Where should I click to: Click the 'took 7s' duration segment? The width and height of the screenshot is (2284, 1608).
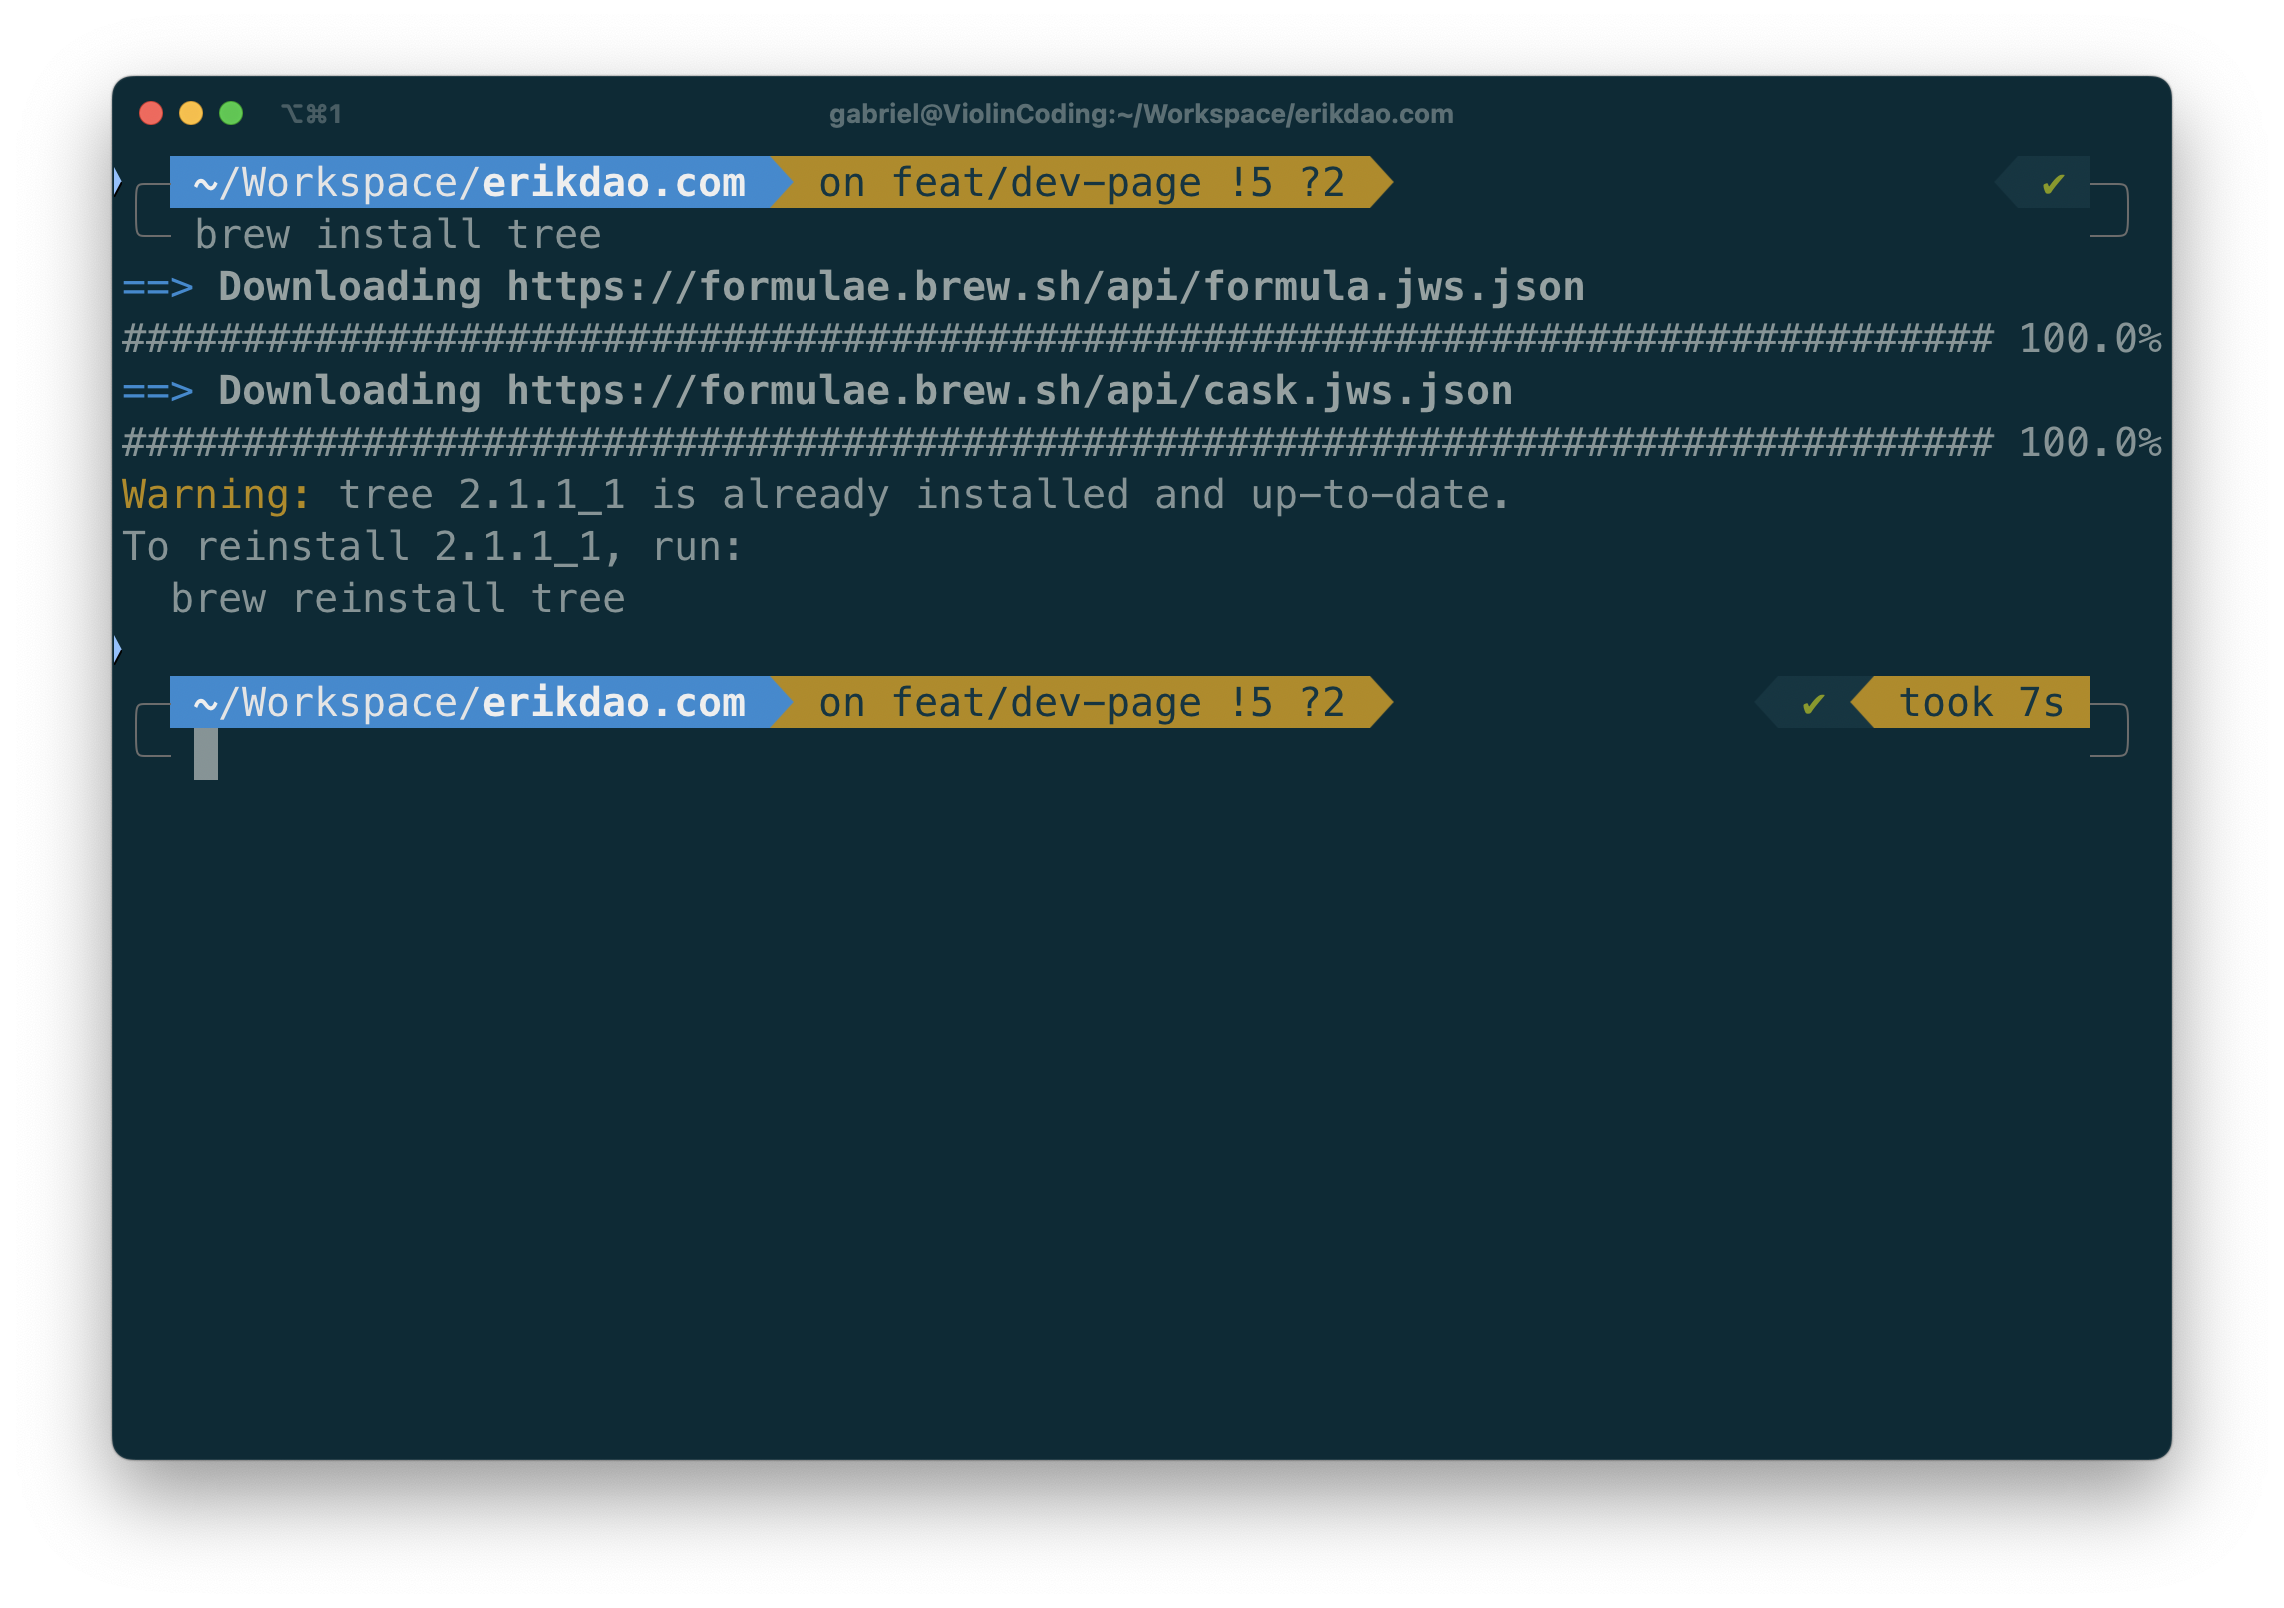click(x=1980, y=703)
